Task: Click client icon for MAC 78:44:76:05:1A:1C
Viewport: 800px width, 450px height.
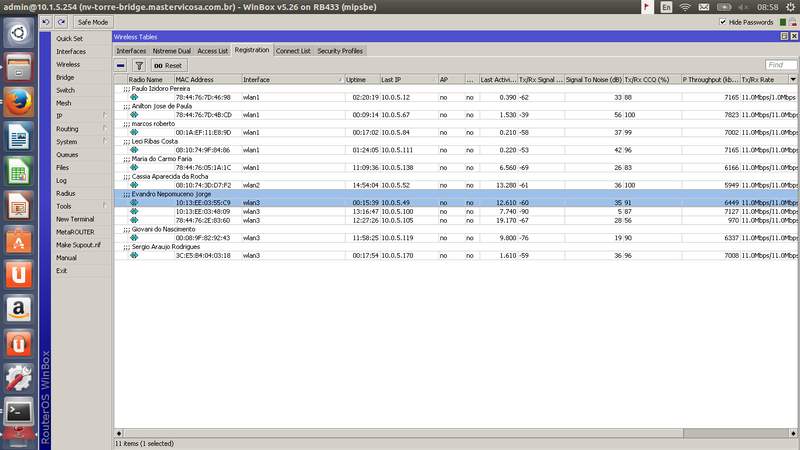Action: 134,167
